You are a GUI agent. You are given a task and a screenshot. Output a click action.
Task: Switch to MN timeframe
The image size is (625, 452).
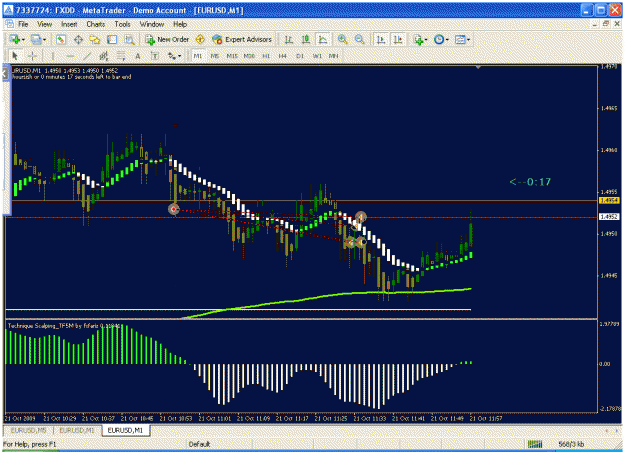pos(334,56)
